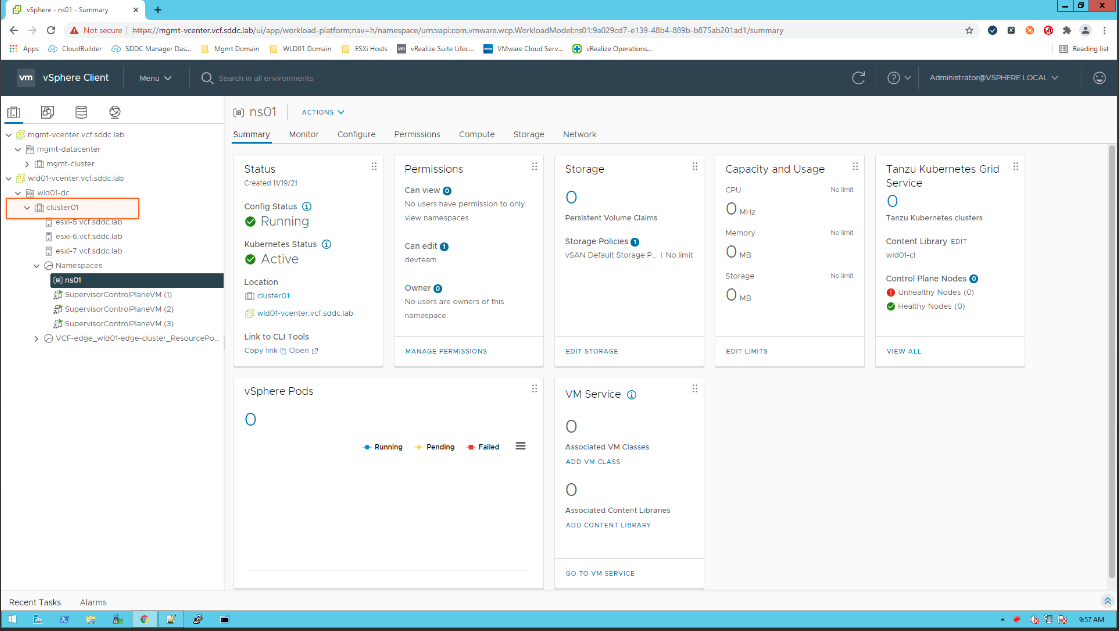Viewport: 1119px width, 631px height.
Task: Open the Compute tab
Action: pyautogui.click(x=477, y=134)
